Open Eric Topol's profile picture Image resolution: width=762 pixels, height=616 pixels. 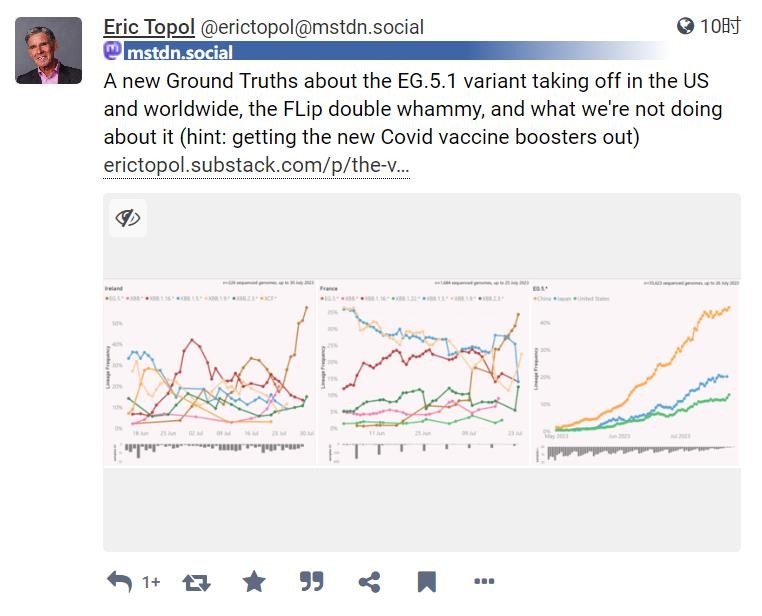click(49, 50)
